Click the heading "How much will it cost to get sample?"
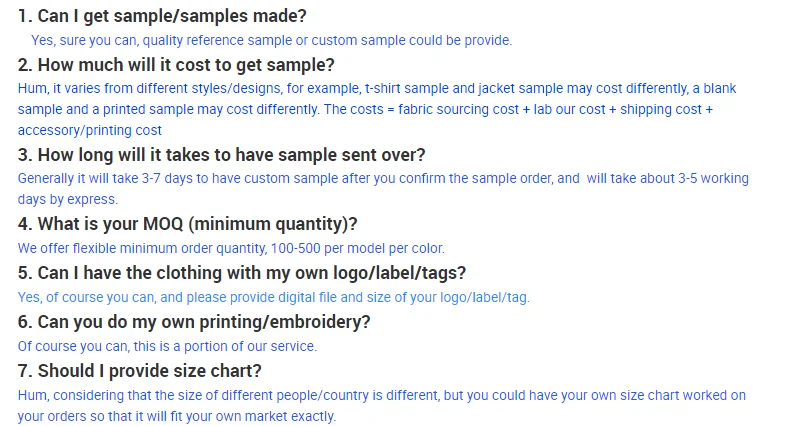 click(176, 65)
